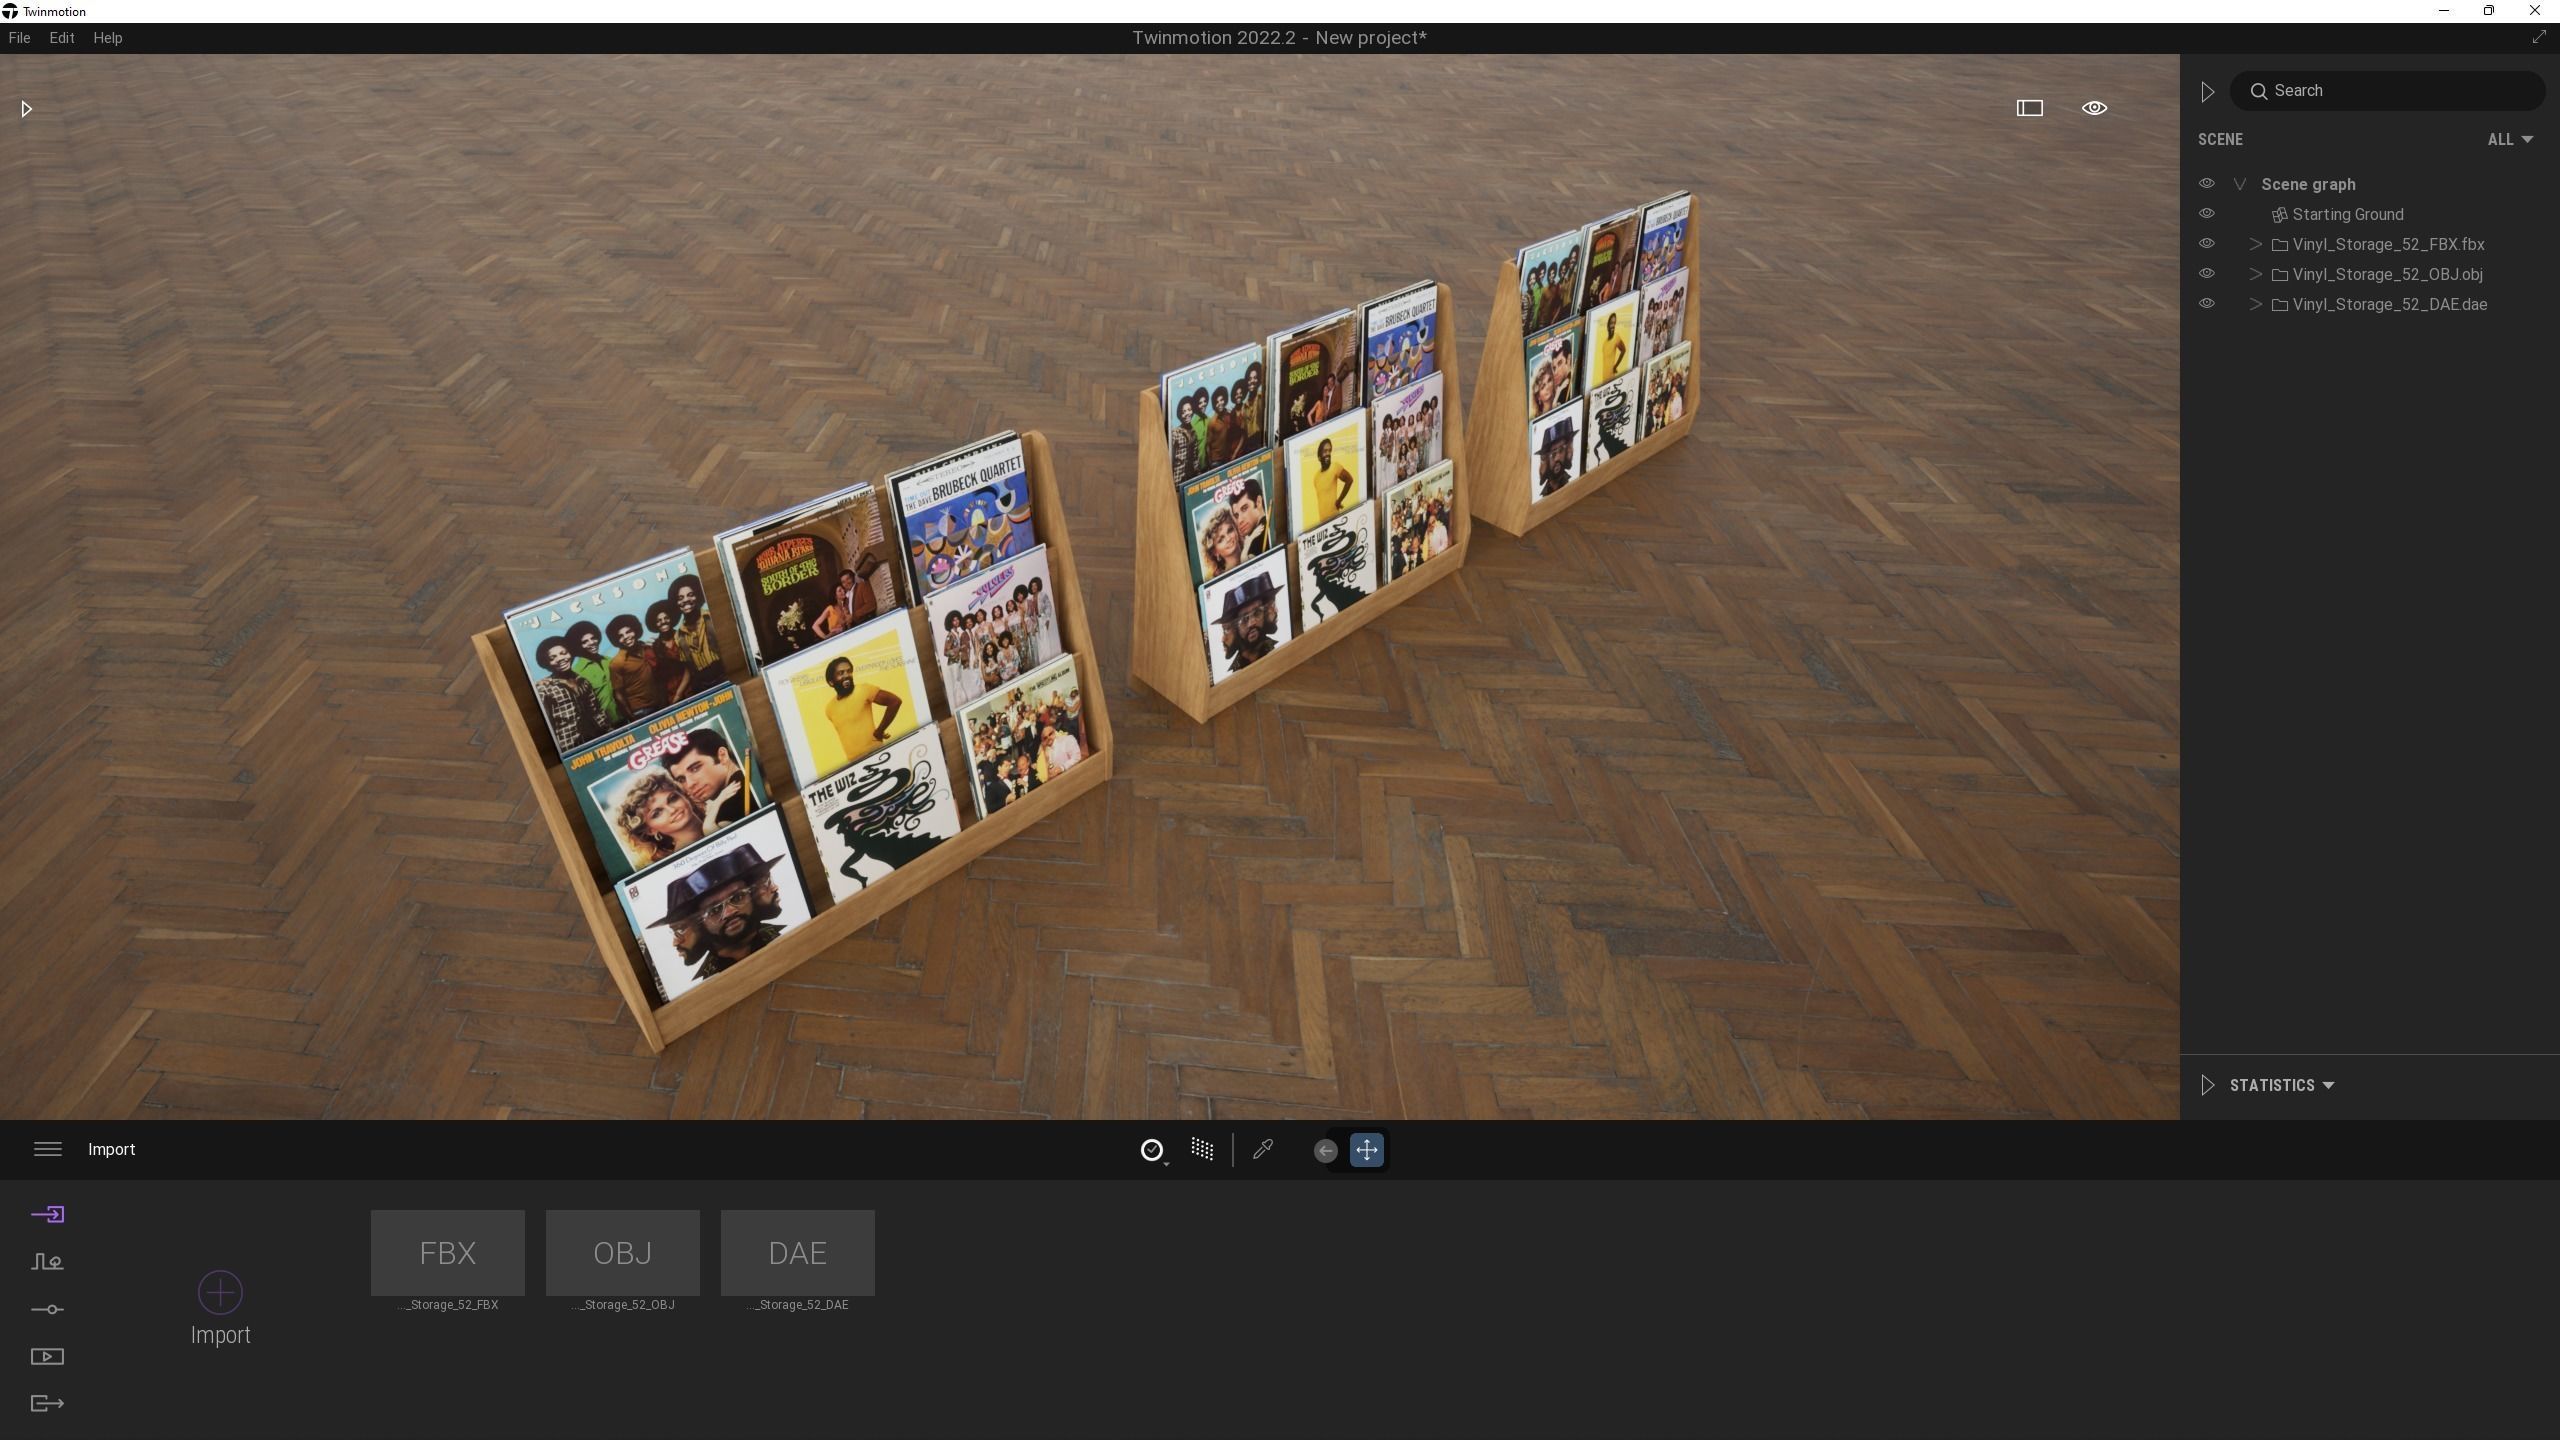Open the File menu

(19, 38)
